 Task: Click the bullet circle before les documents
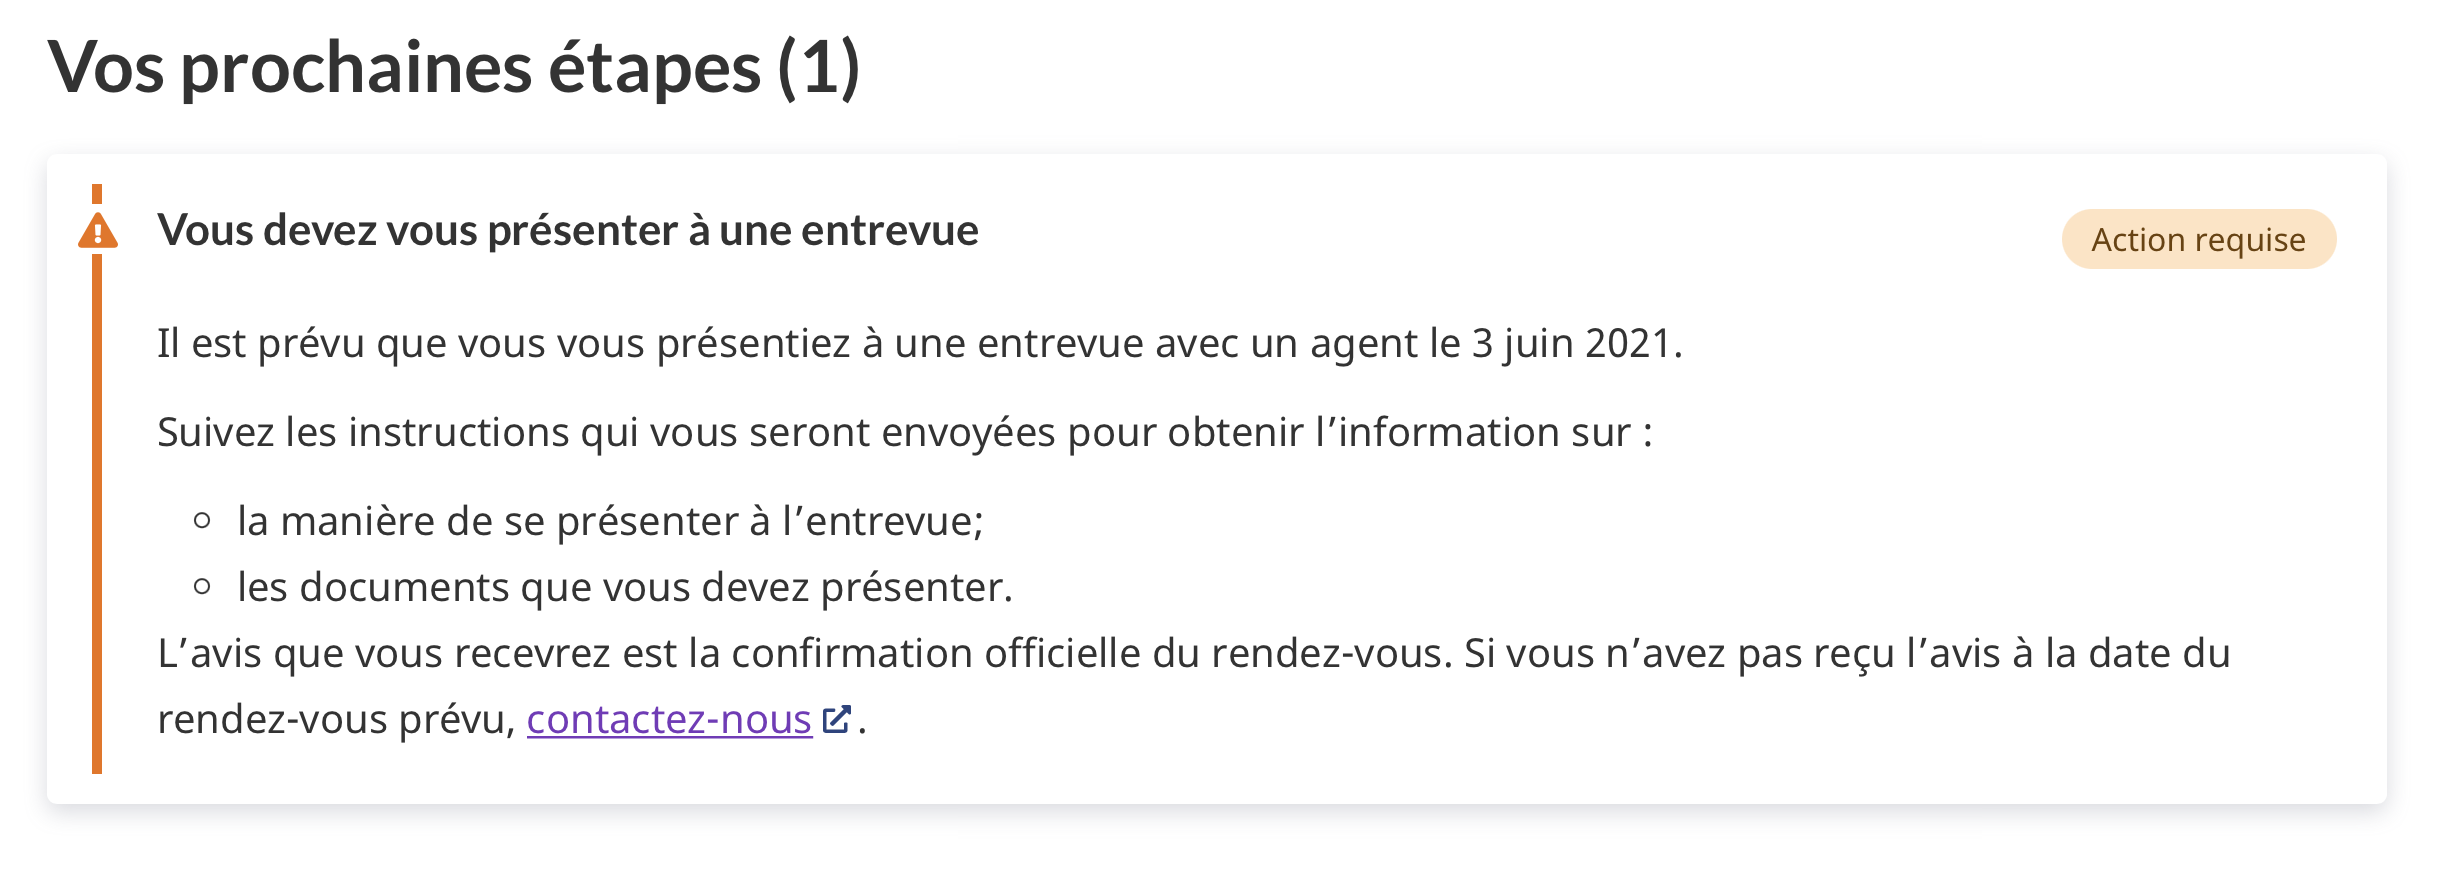202,587
